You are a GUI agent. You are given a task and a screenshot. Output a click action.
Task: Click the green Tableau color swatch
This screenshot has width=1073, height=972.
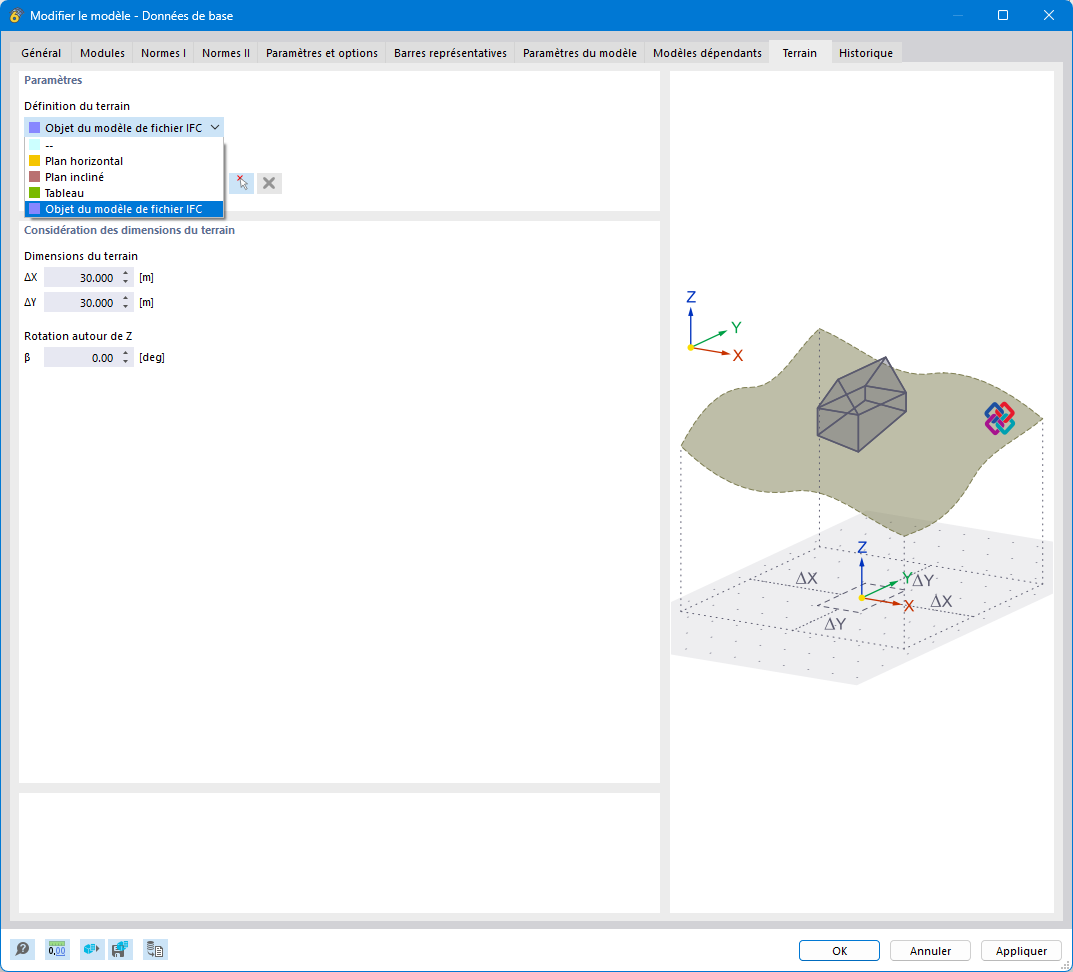click(34, 193)
